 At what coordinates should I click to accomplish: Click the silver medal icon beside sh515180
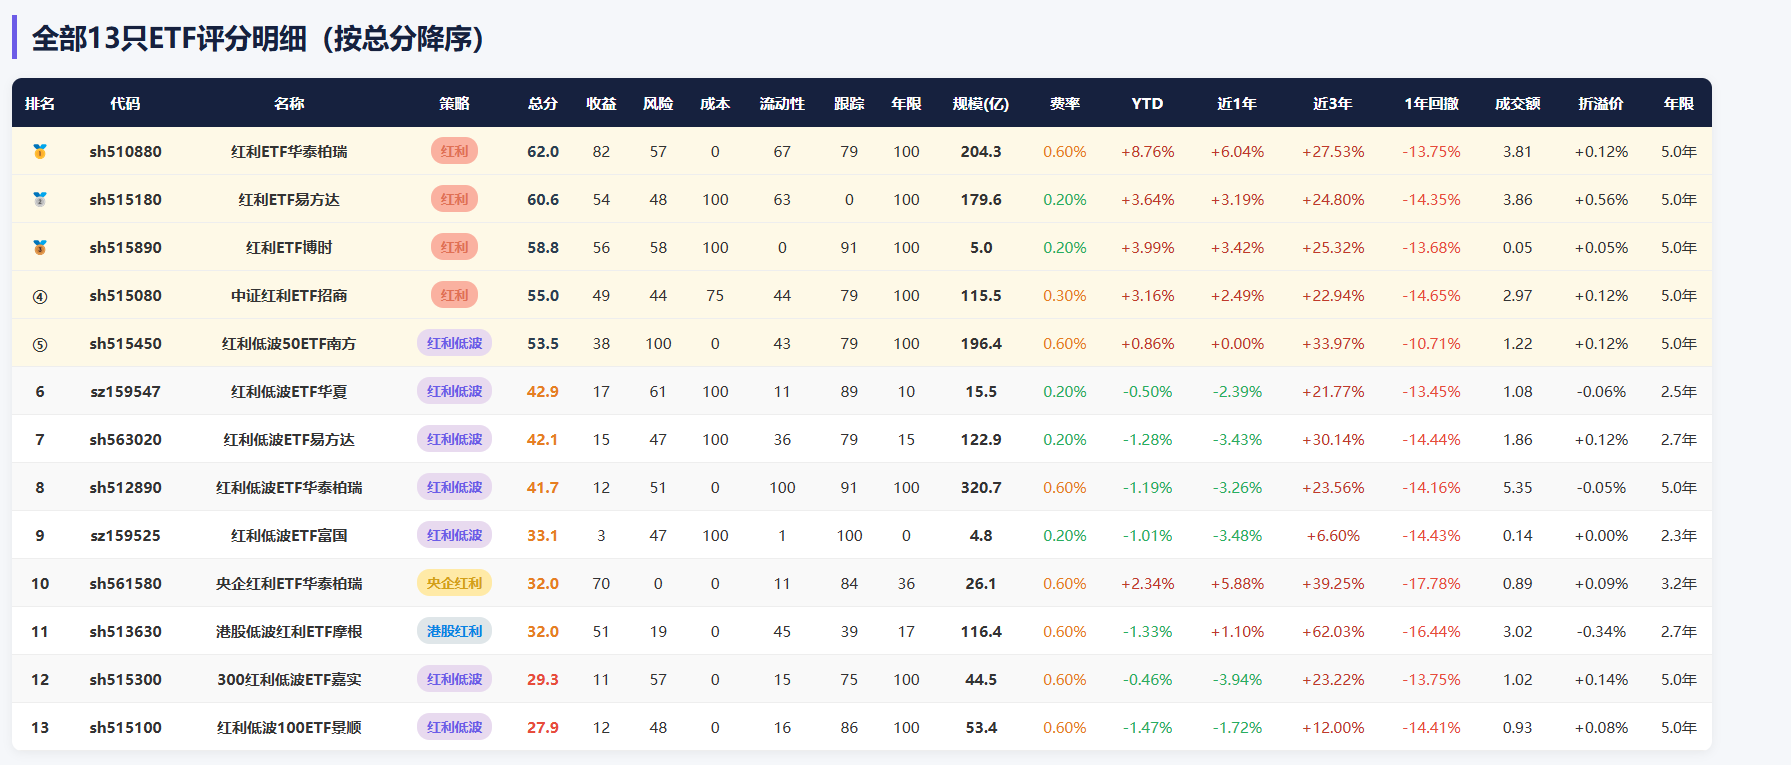pyautogui.click(x=40, y=200)
